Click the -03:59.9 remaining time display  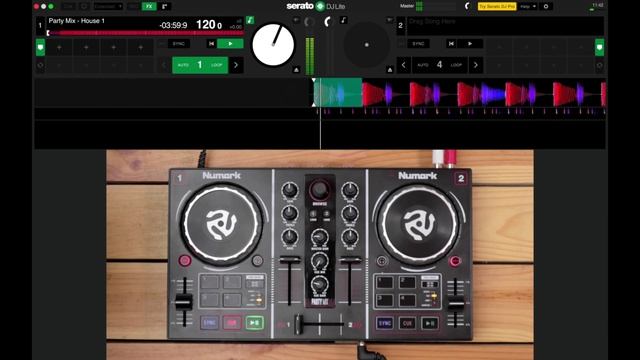[x=173, y=25]
